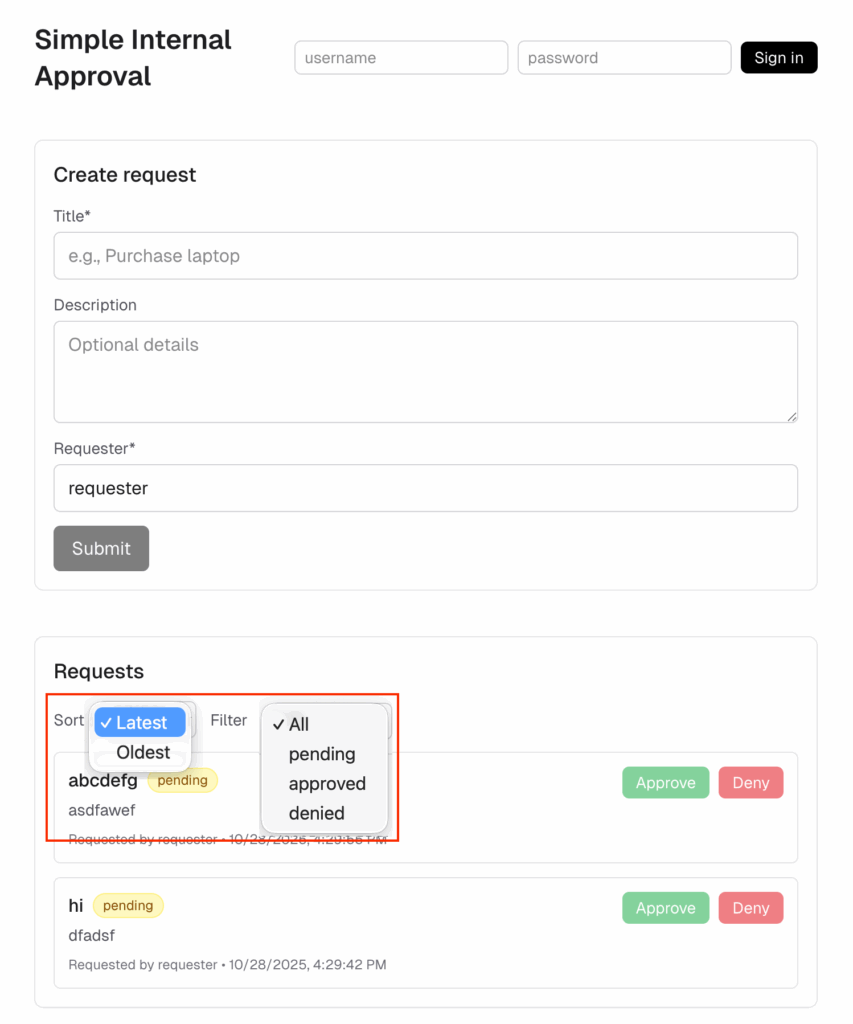Click into the Description textarea
This screenshot has width=853, height=1024.
425,371
